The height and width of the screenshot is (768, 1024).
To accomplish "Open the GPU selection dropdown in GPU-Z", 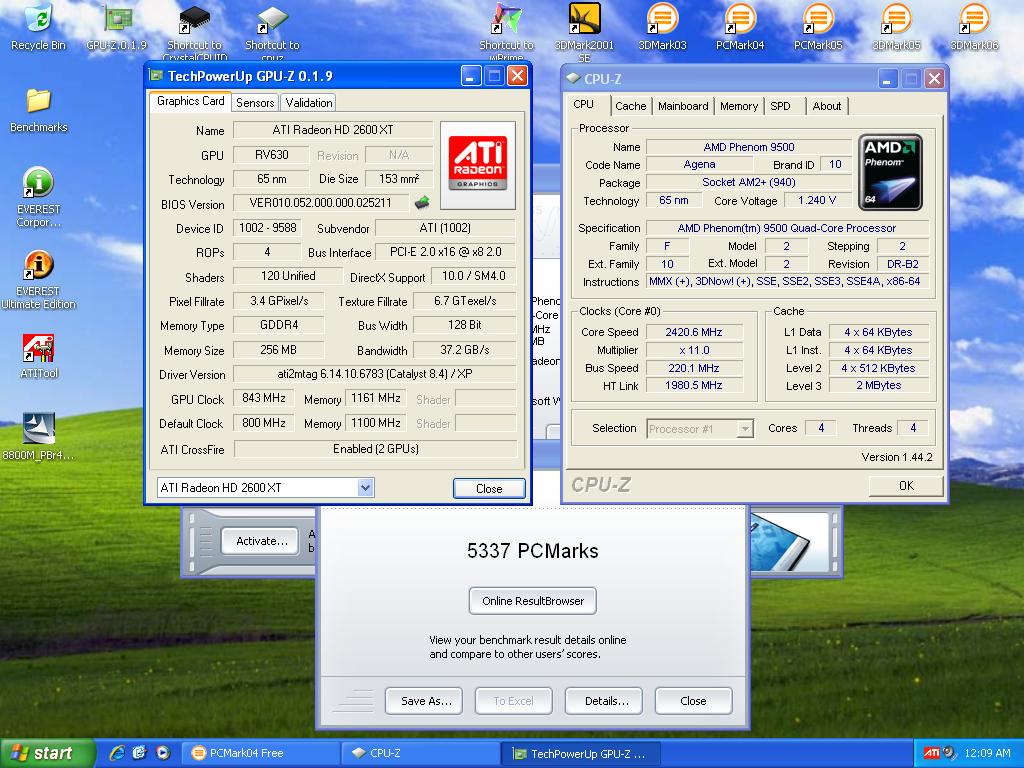I will pos(365,487).
